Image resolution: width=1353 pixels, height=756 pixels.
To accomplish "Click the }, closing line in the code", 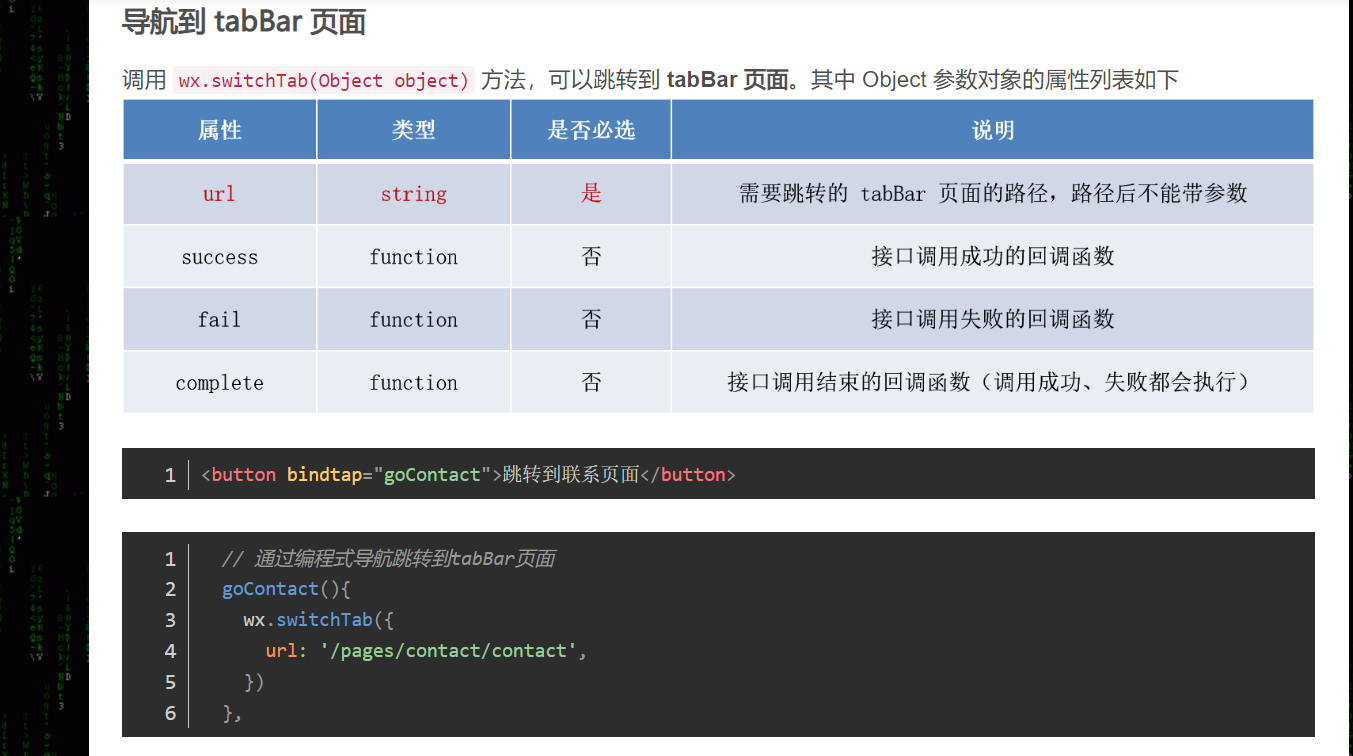I will (233, 713).
